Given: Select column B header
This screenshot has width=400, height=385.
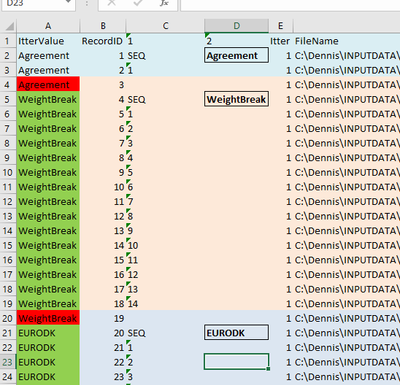Looking at the screenshot, I should tap(103, 26).
